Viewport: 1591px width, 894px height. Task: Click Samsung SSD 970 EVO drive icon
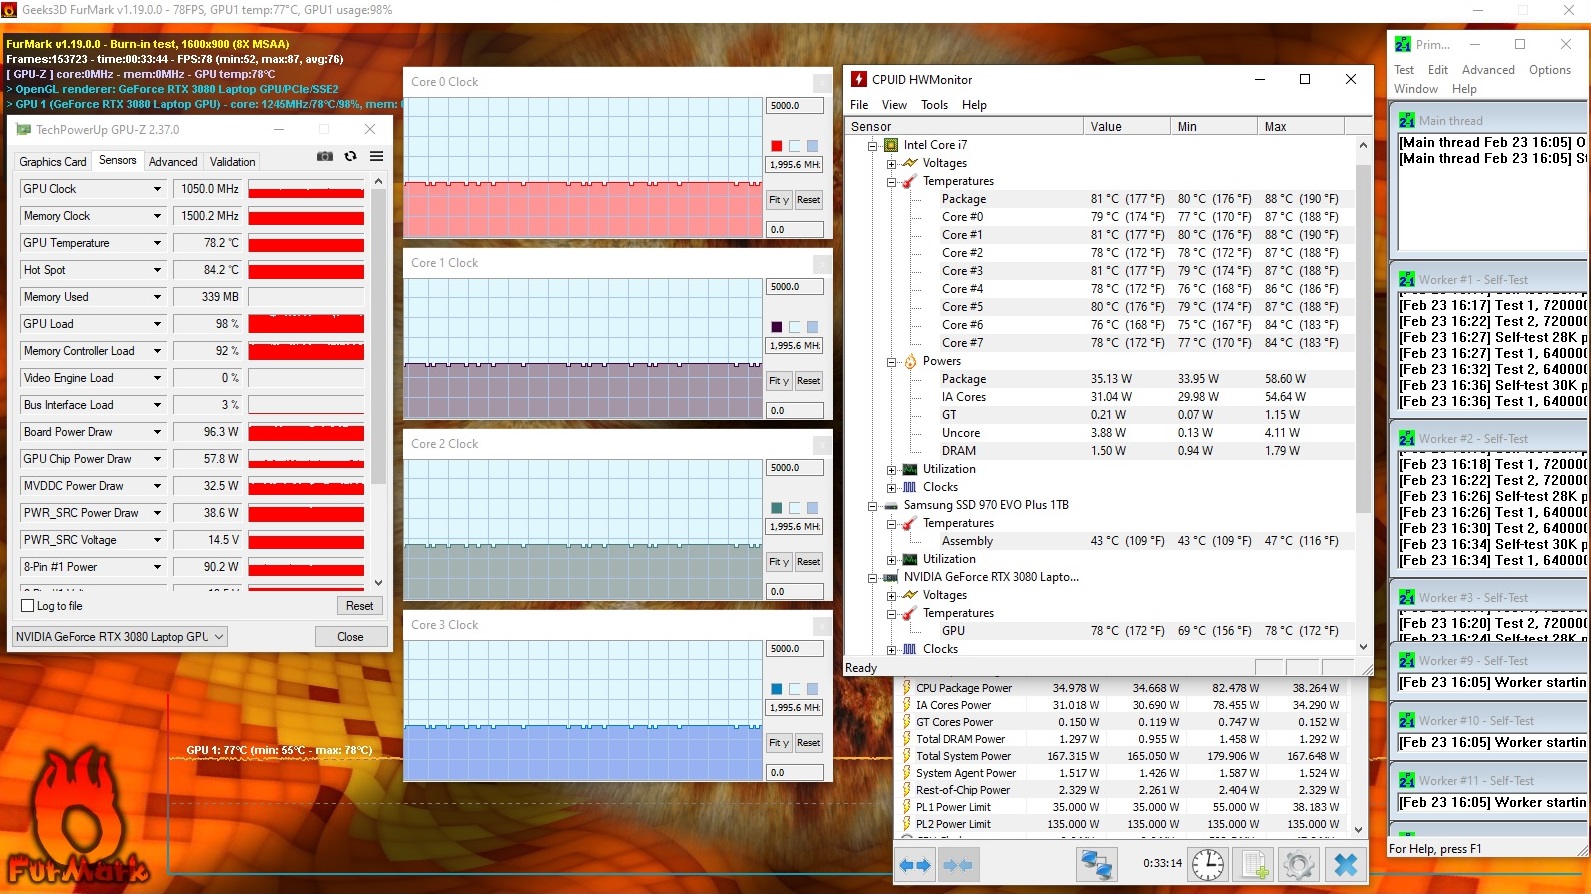(891, 506)
